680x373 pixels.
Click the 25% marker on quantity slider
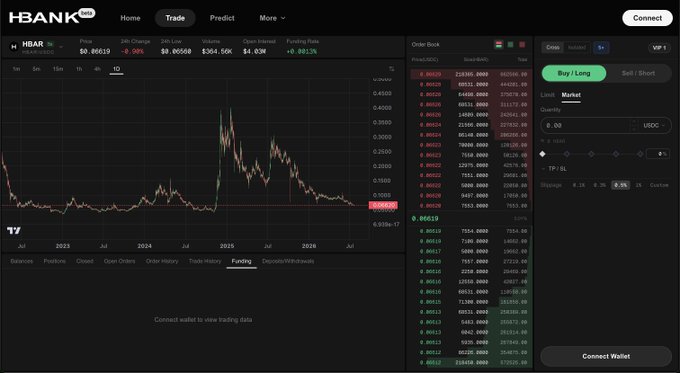click(567, 154)
